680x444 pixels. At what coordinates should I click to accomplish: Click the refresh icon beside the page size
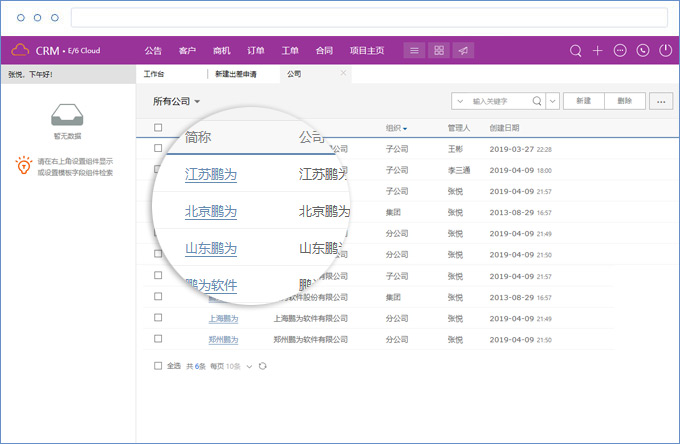tap(263, 366)
